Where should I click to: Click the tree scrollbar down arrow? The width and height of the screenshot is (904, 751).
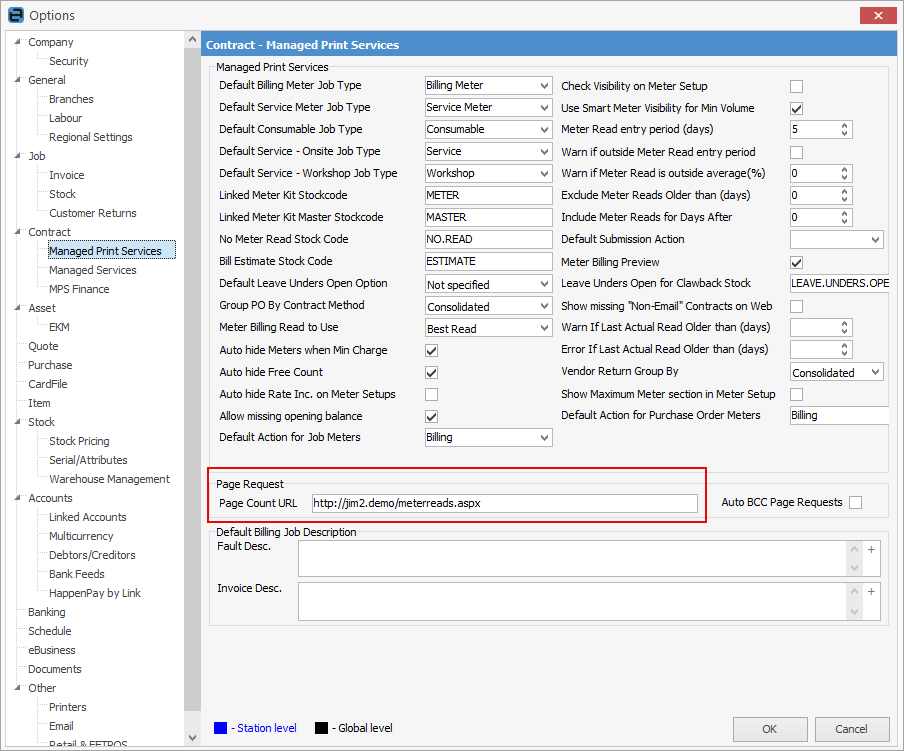[192, 738]
